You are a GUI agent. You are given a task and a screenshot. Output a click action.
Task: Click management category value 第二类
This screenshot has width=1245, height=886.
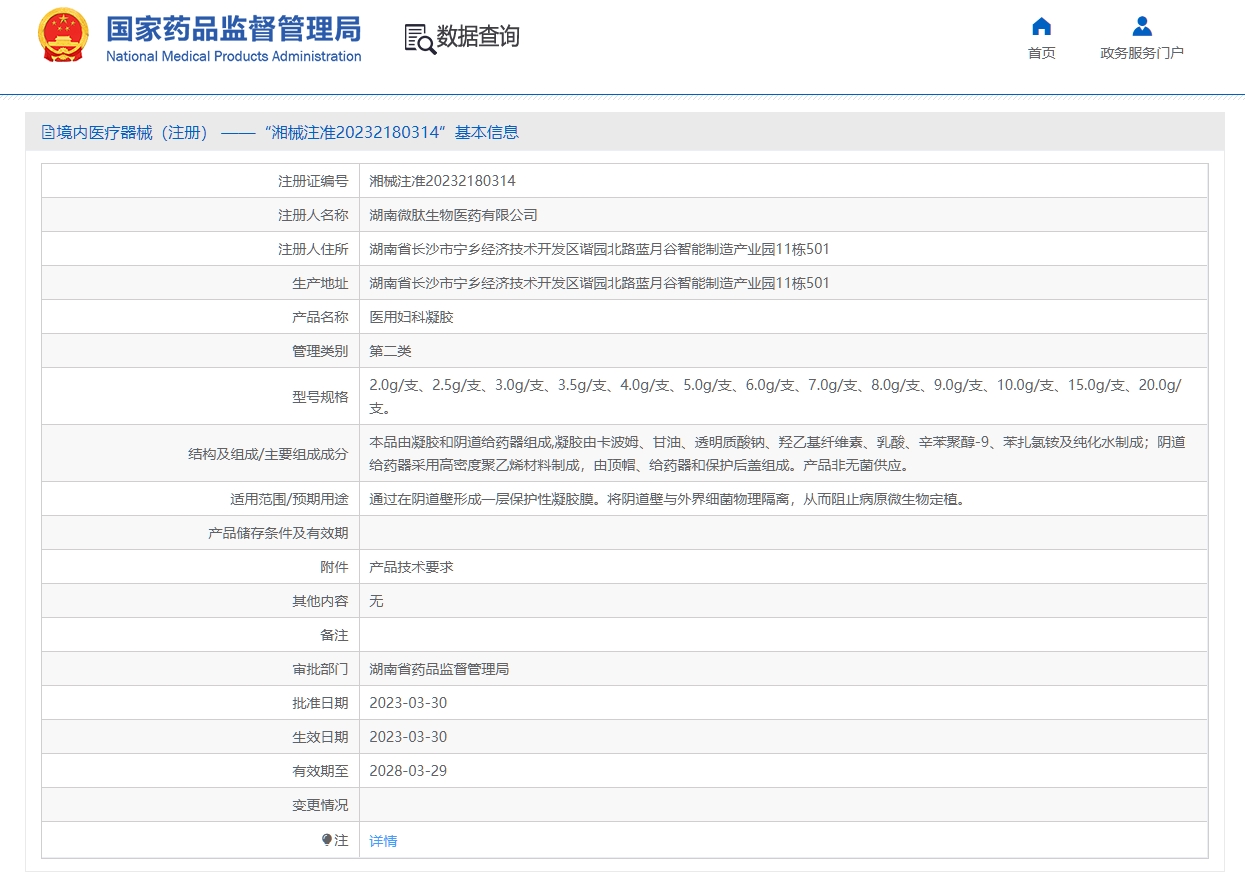[390, 351]
